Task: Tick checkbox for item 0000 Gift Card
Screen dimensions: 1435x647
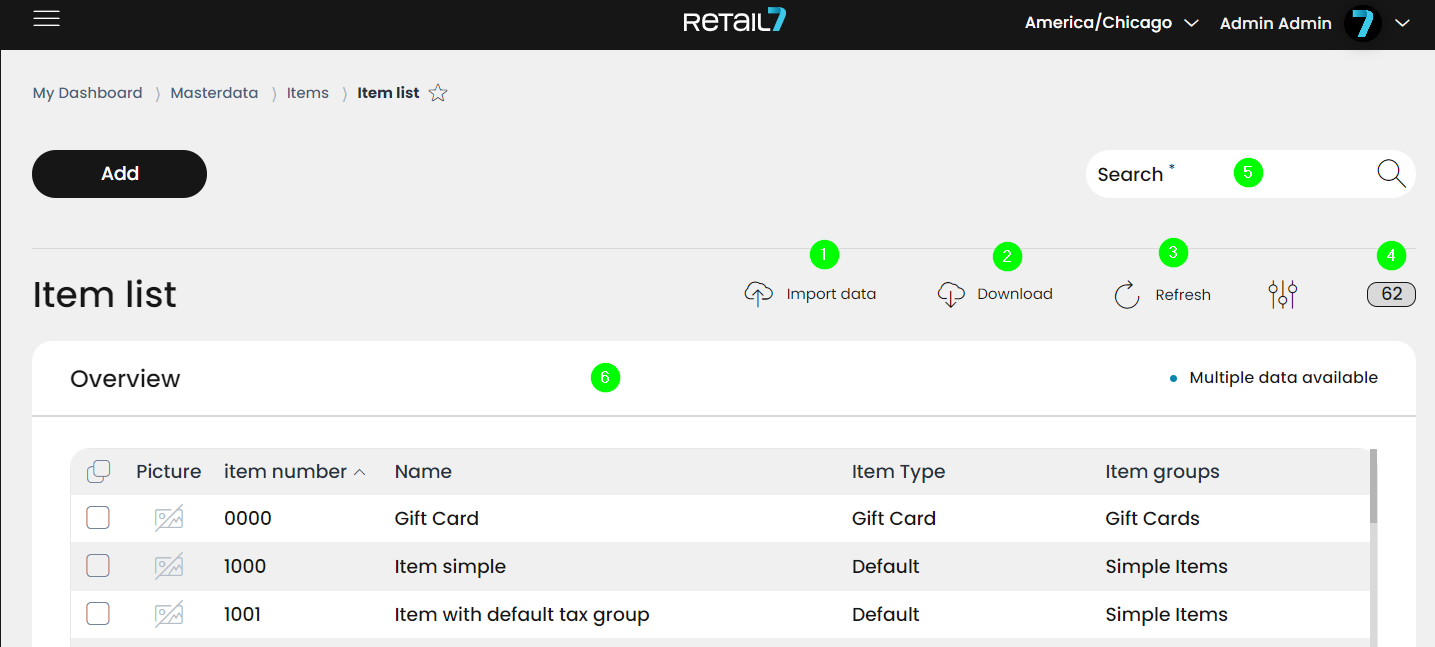Action: [x=98, y=518]
